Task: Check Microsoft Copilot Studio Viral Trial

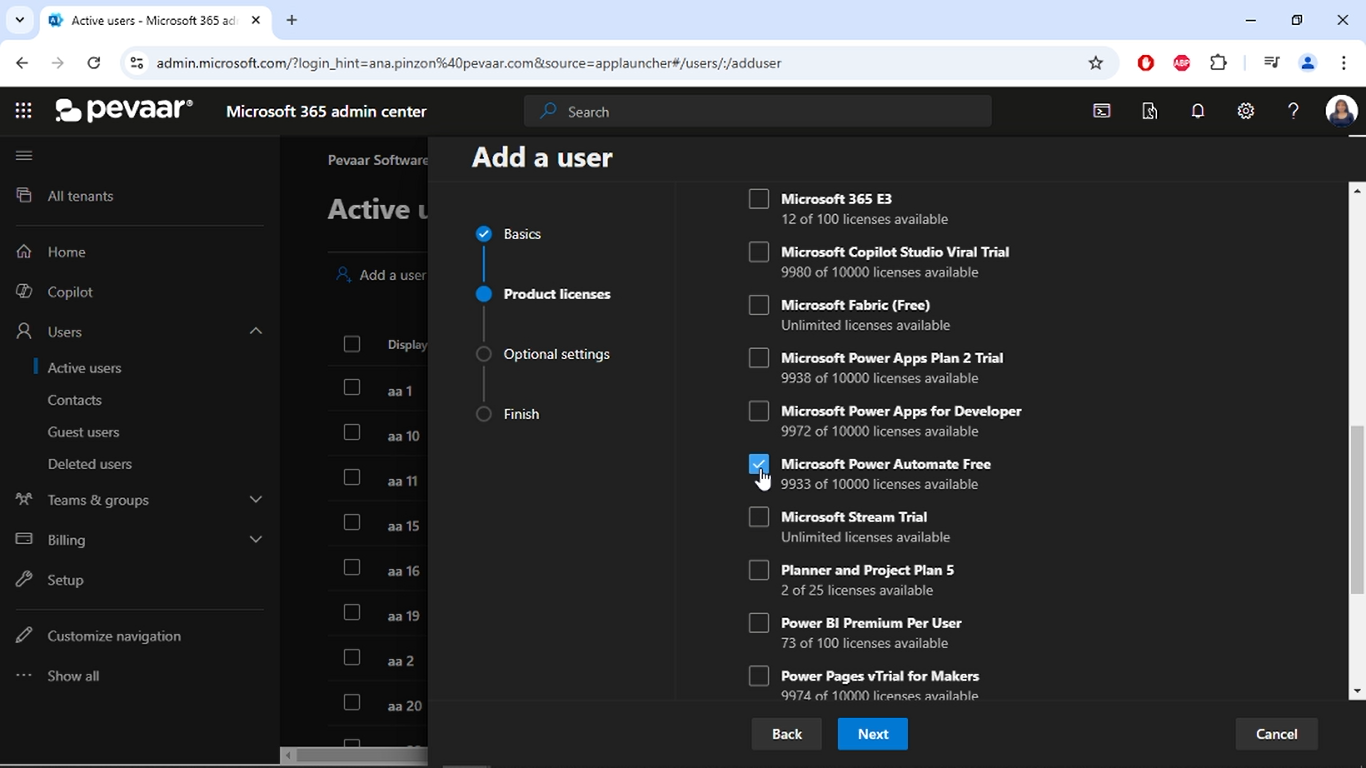Action: coord(759,252)
